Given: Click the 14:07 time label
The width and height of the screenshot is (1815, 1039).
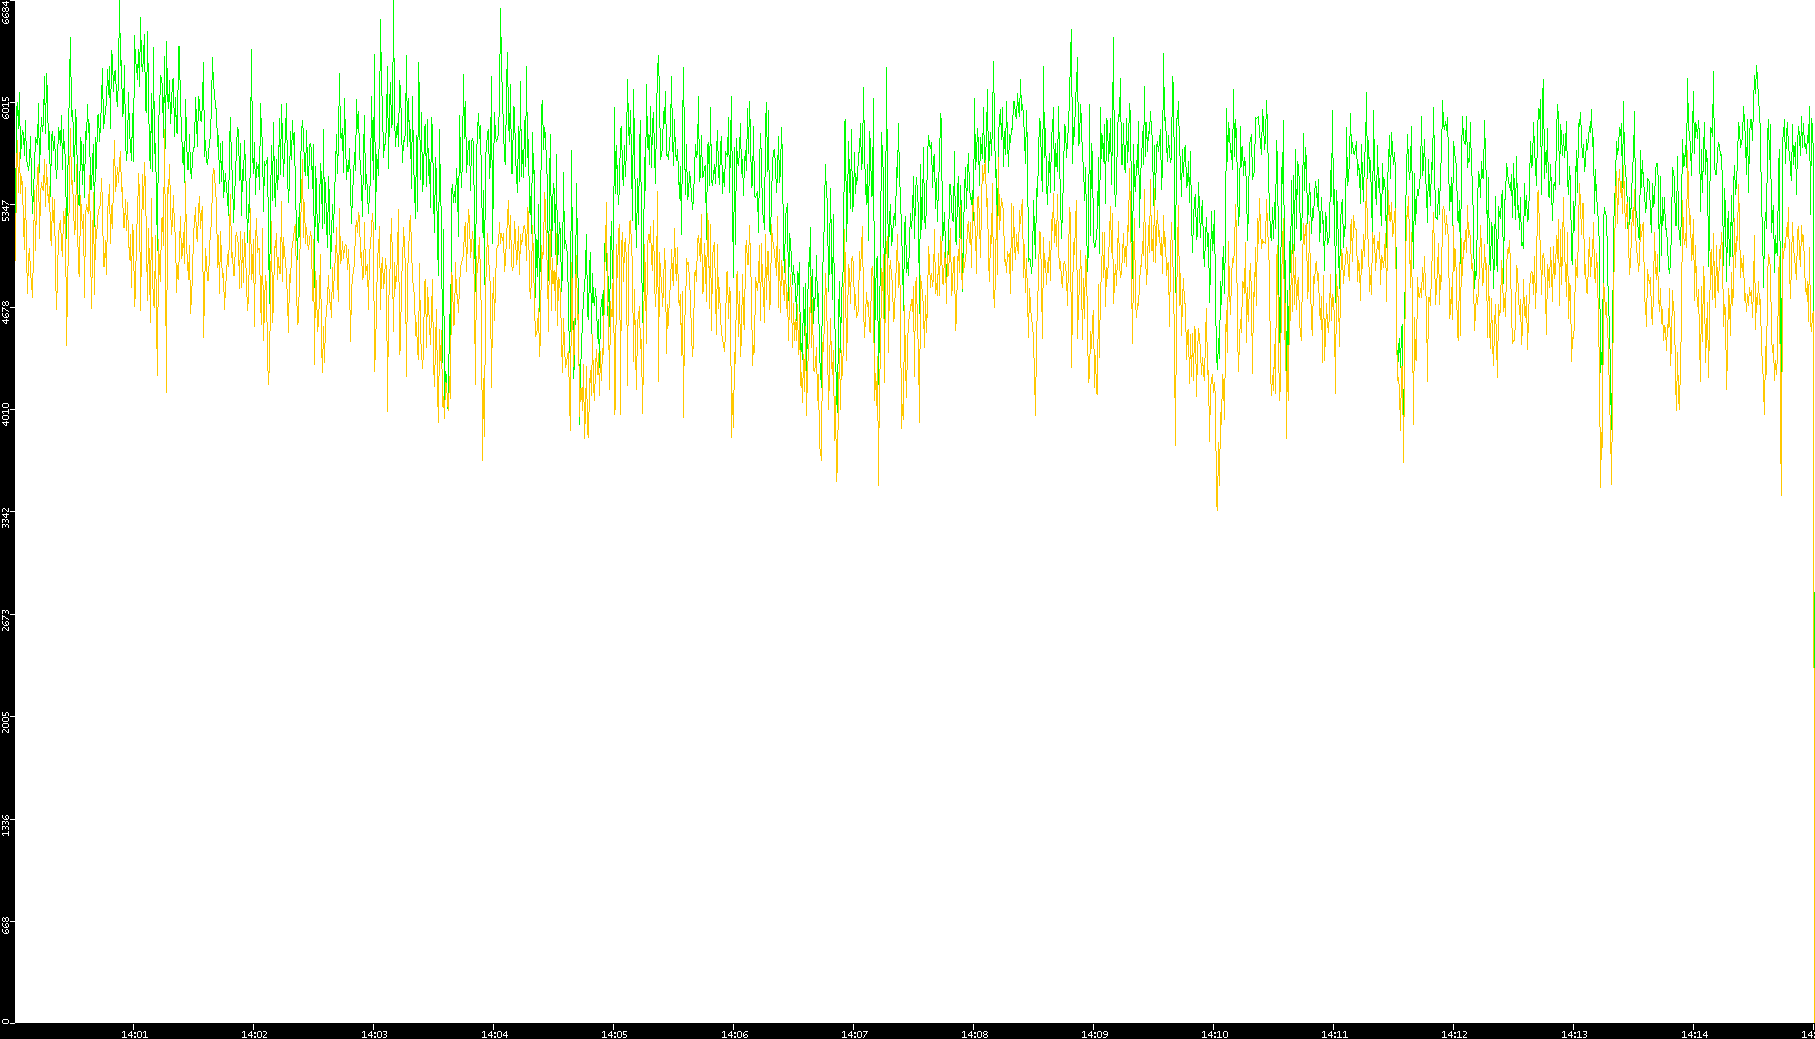Looking at the screenshot, I should click(x=855, y=1034).
